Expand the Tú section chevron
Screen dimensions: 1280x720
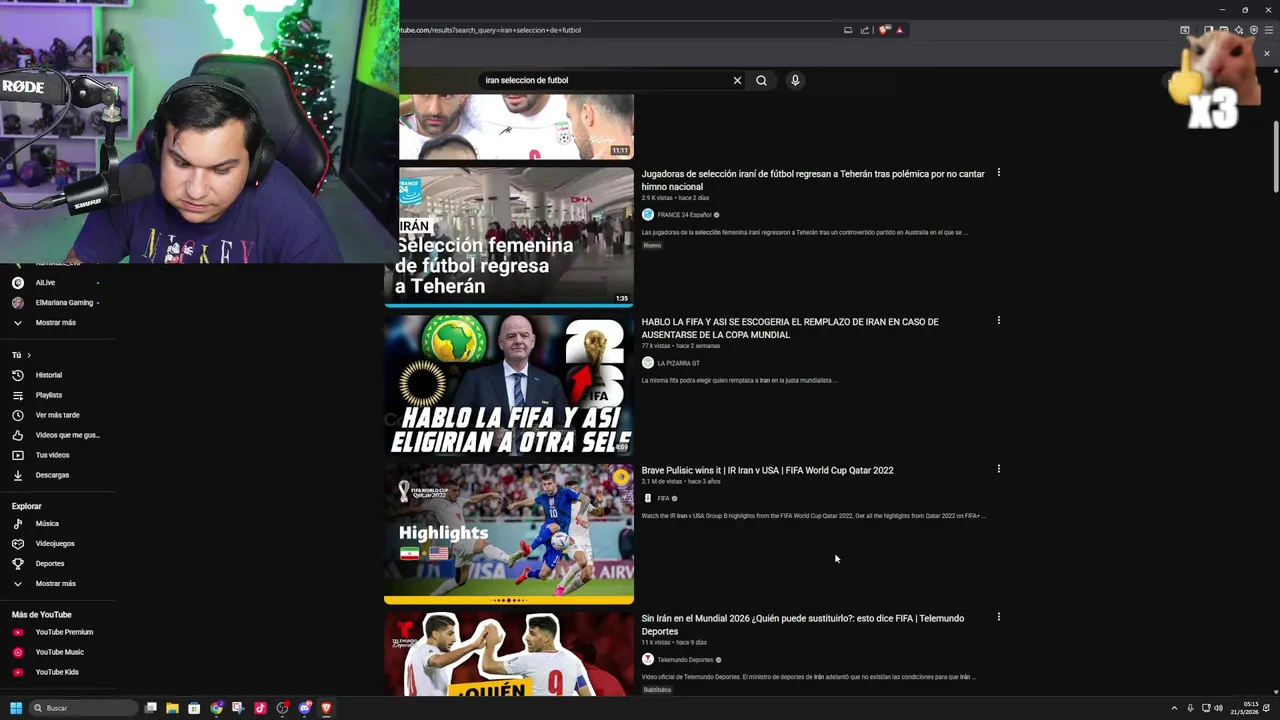click(x=29, y=355)
